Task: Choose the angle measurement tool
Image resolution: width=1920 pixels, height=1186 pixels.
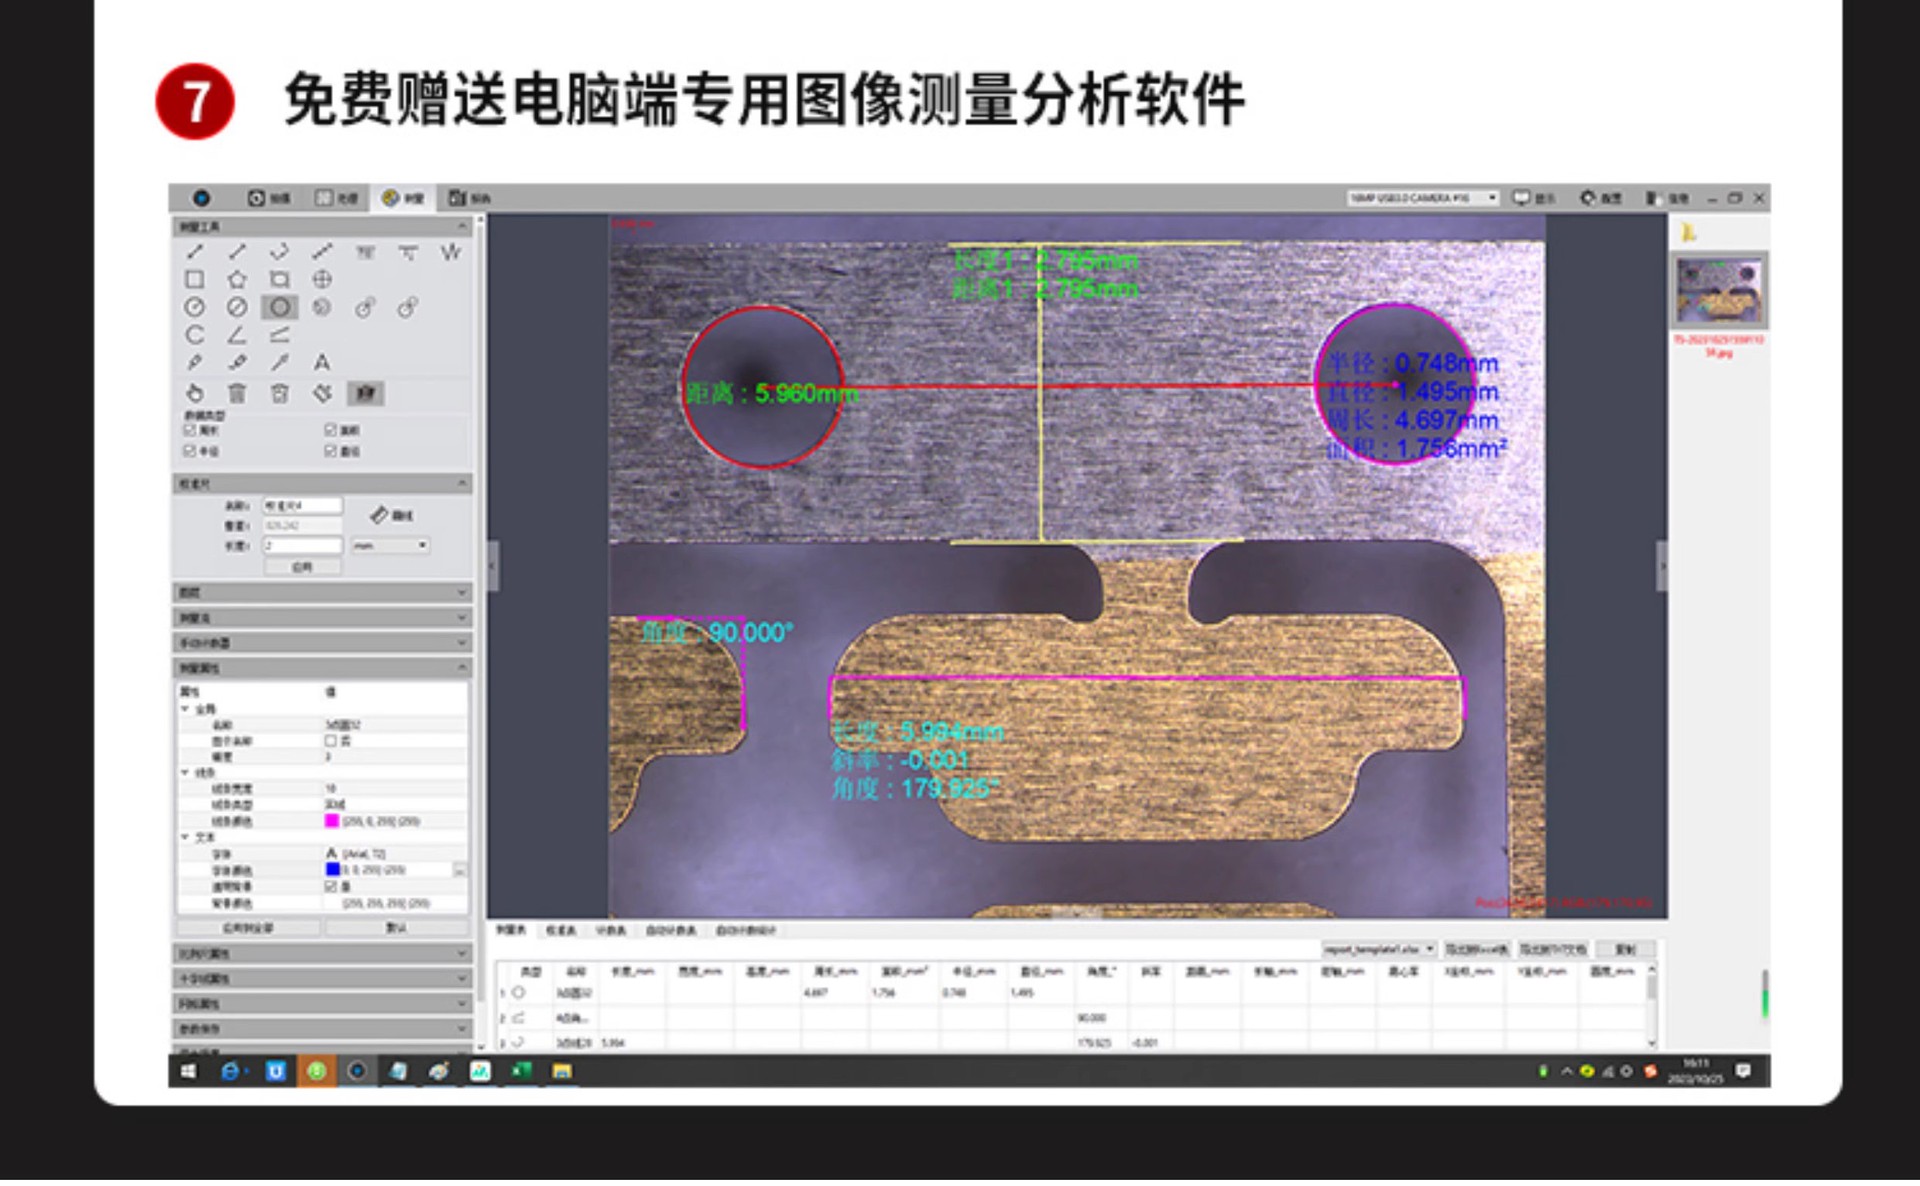Action: [x=237, y=335]
